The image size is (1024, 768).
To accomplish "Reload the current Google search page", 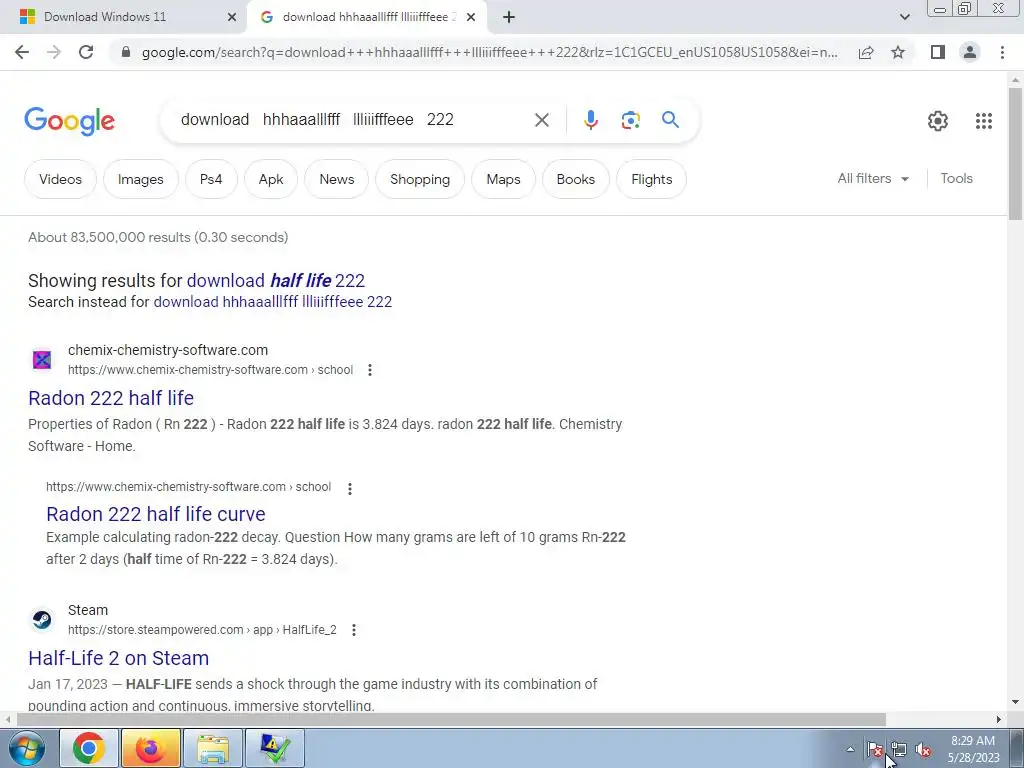I will 86,52.
